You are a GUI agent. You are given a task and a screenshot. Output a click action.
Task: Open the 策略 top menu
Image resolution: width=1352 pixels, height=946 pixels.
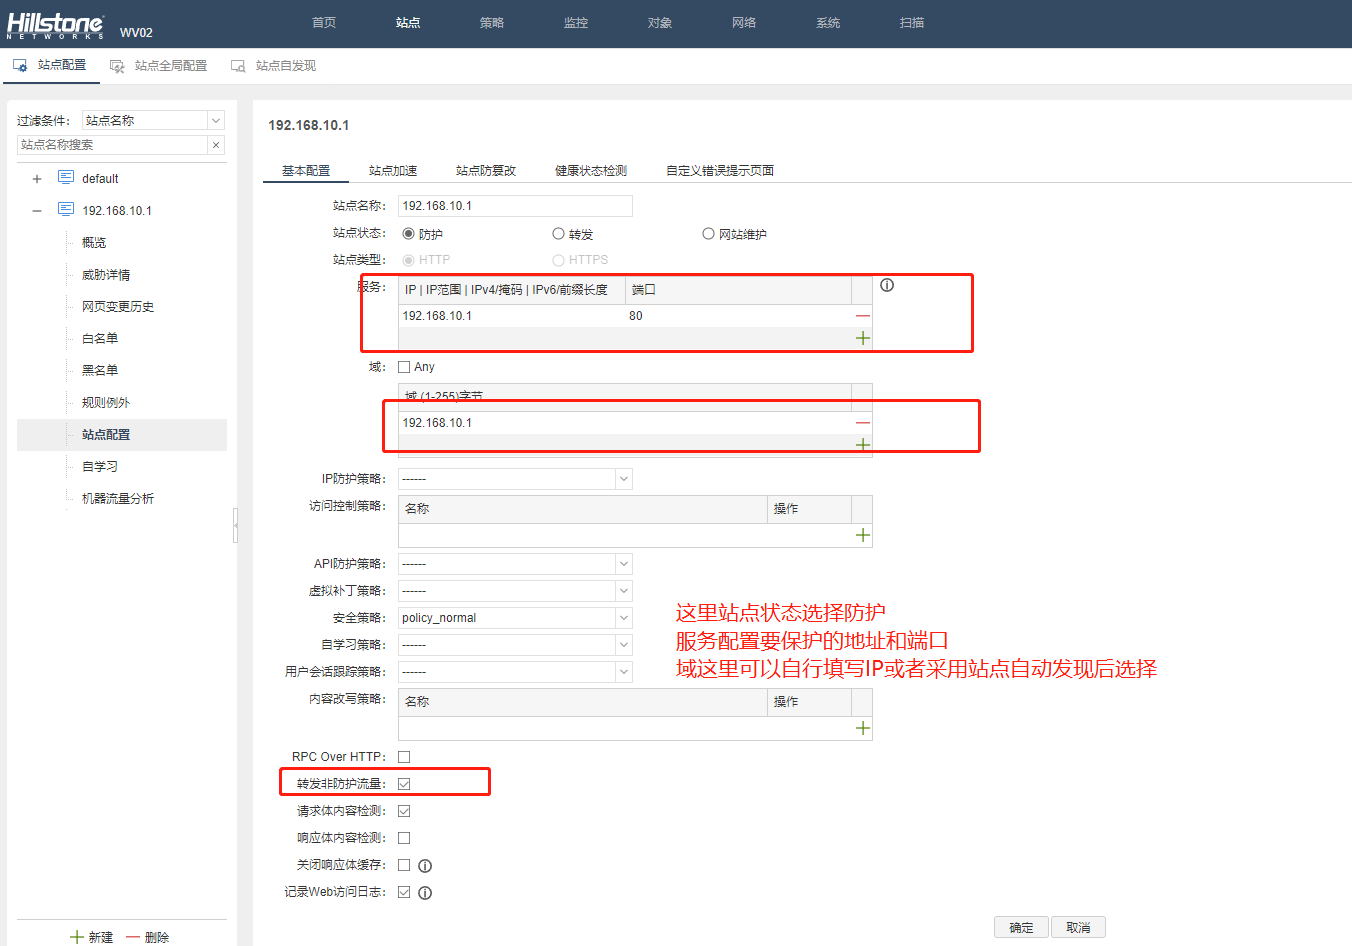(492, 23)
